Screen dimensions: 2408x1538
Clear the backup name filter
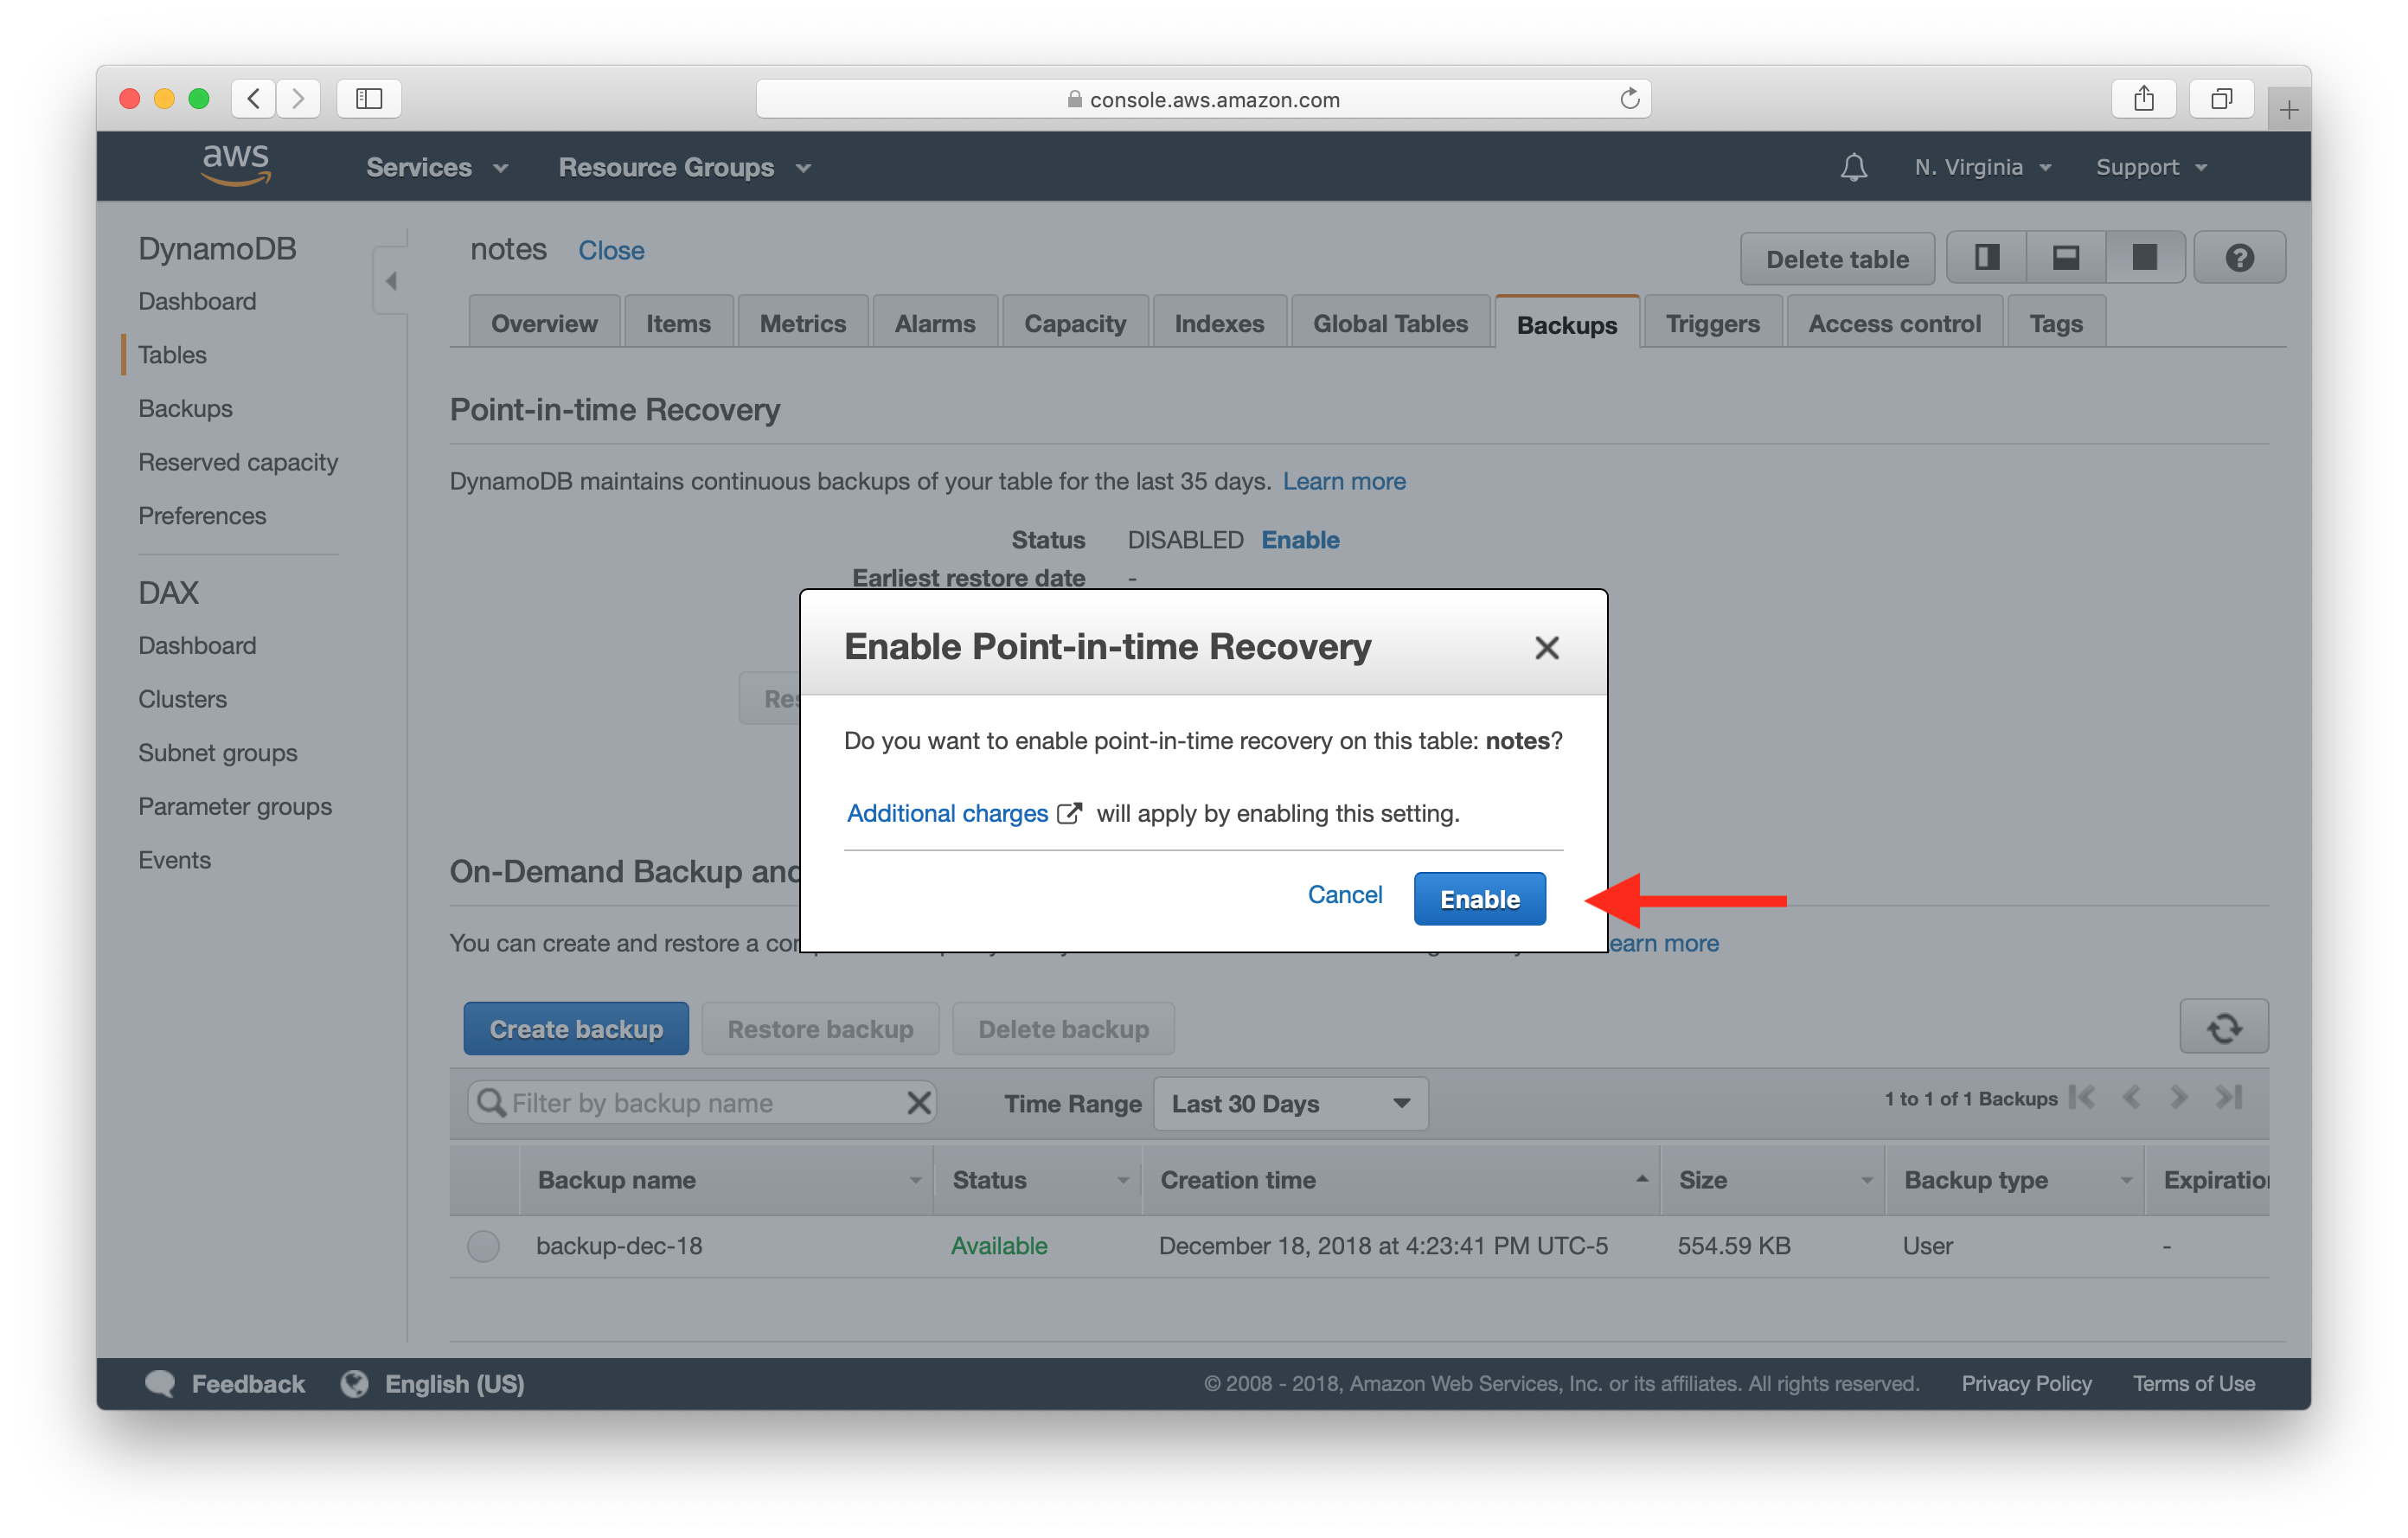click(918, 1103)
